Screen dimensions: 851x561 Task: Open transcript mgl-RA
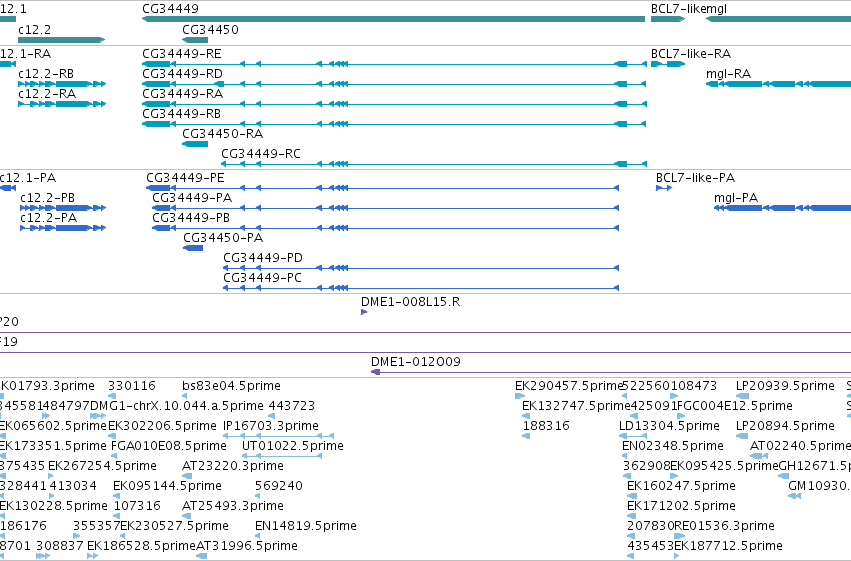728,74
